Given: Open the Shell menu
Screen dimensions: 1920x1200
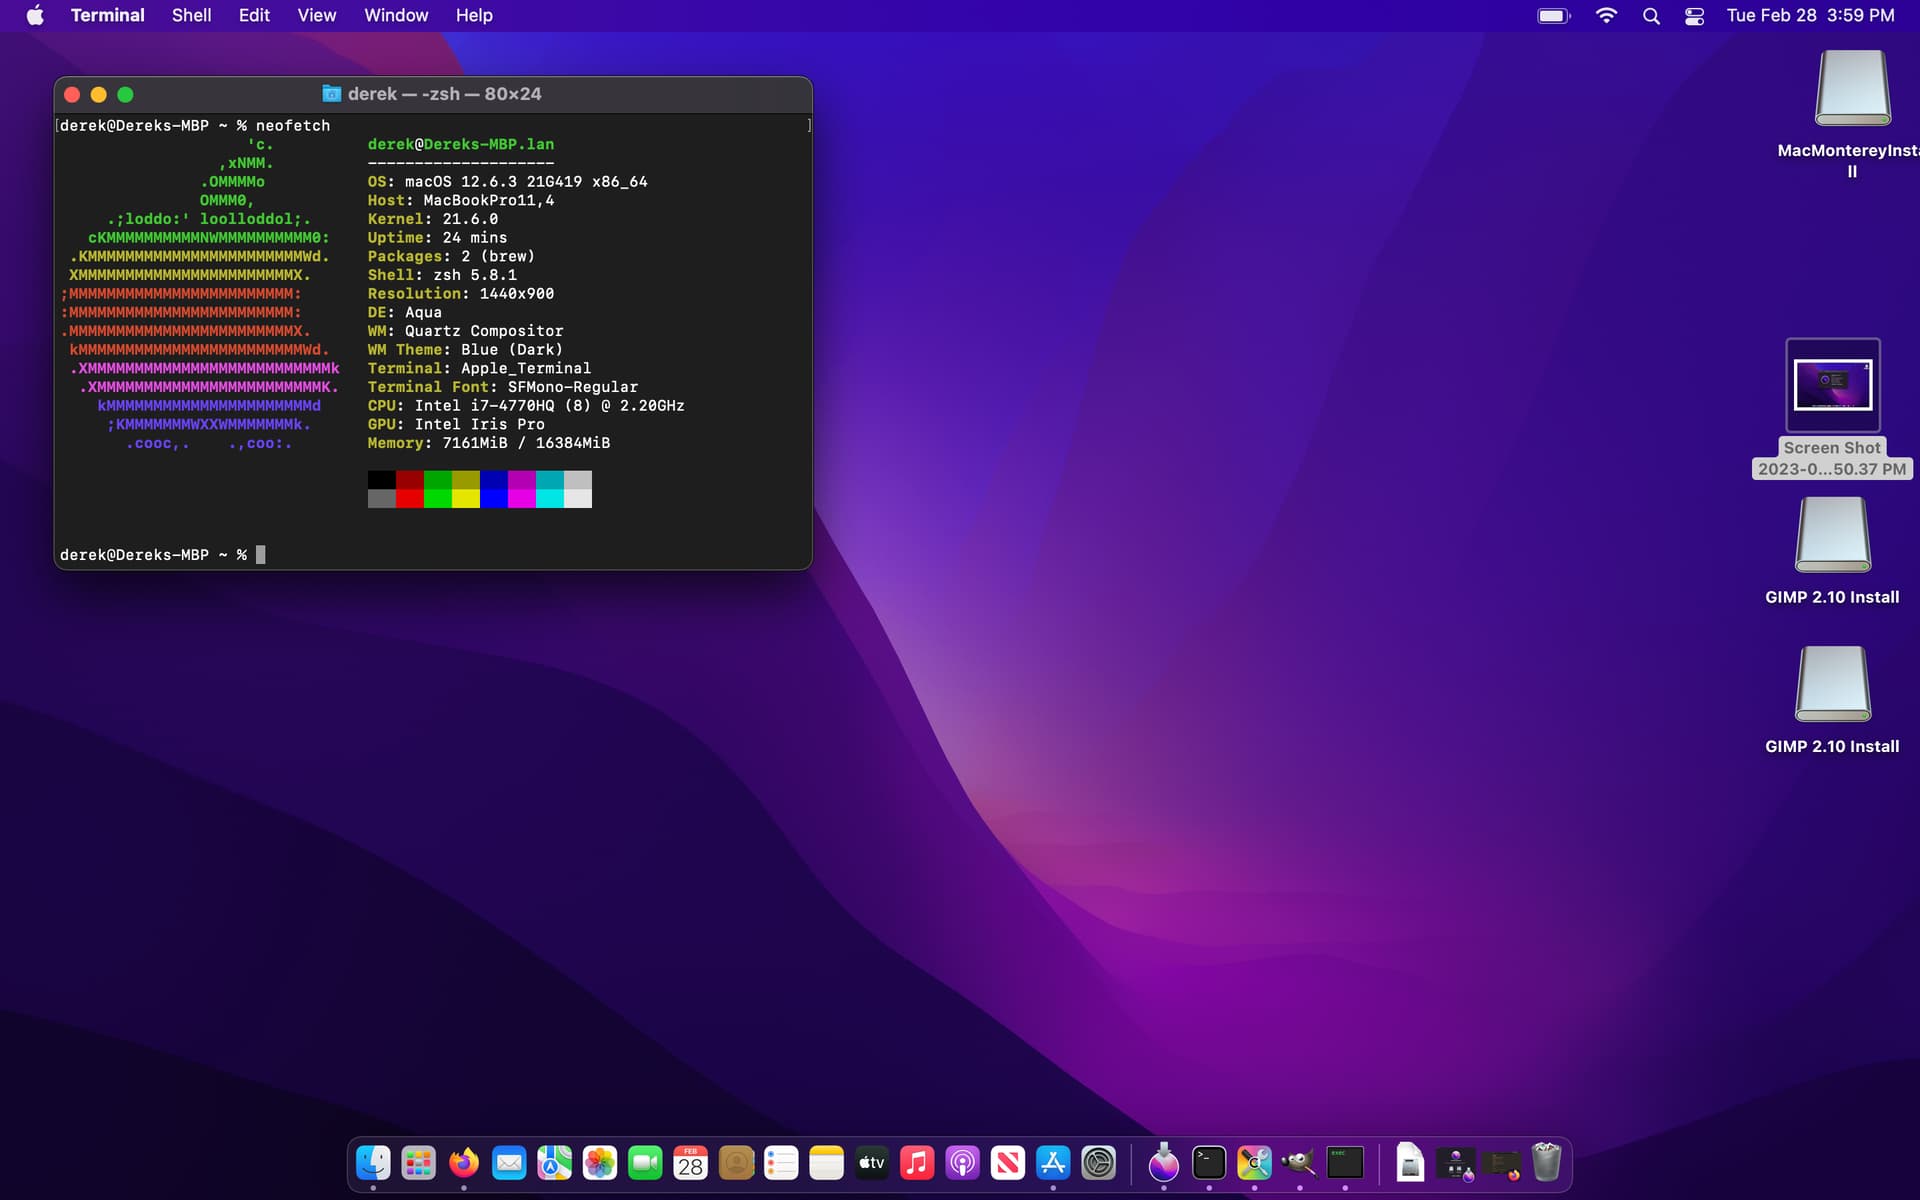Looking at the screenshot, I should [191, 15].
